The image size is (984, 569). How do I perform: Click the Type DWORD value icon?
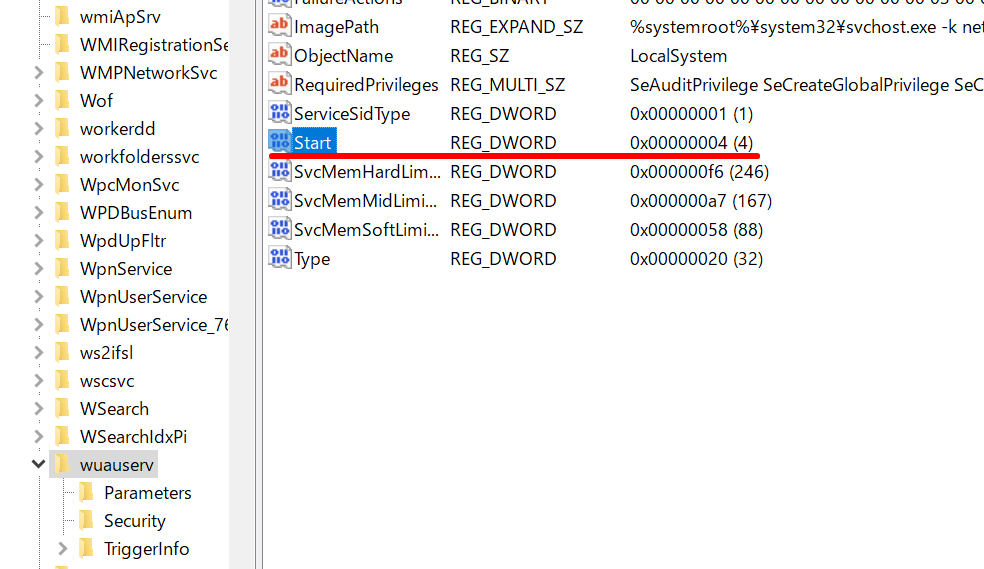[279, 258]
